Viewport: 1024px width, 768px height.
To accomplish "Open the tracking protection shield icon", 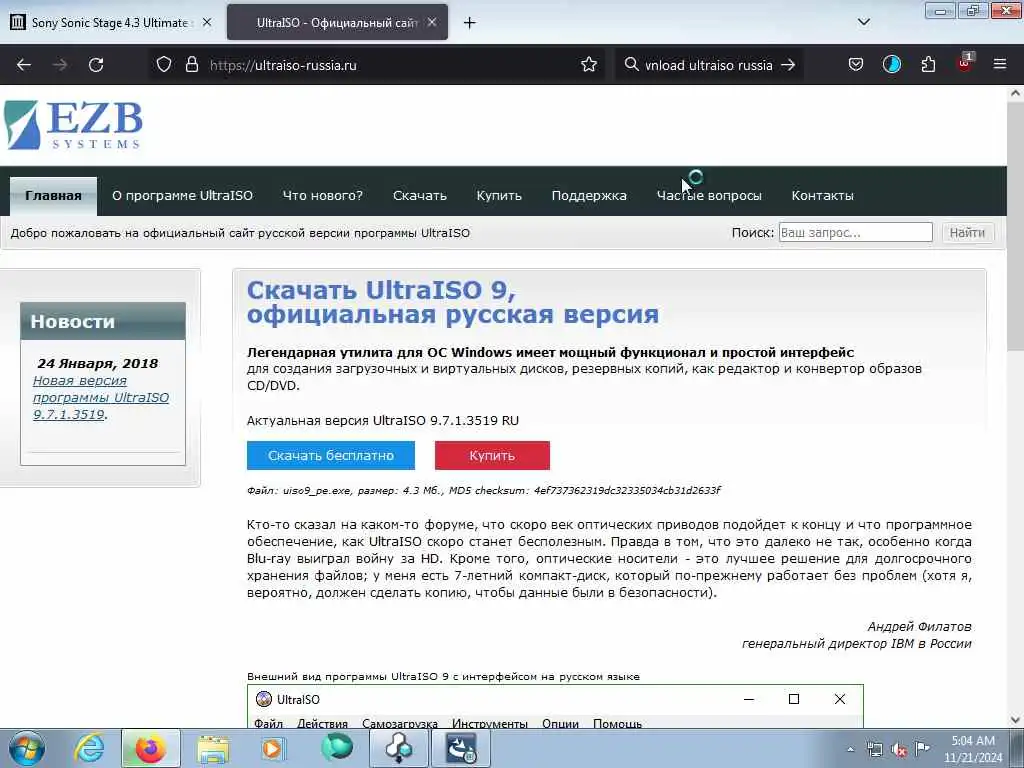I will coord(164,65).
